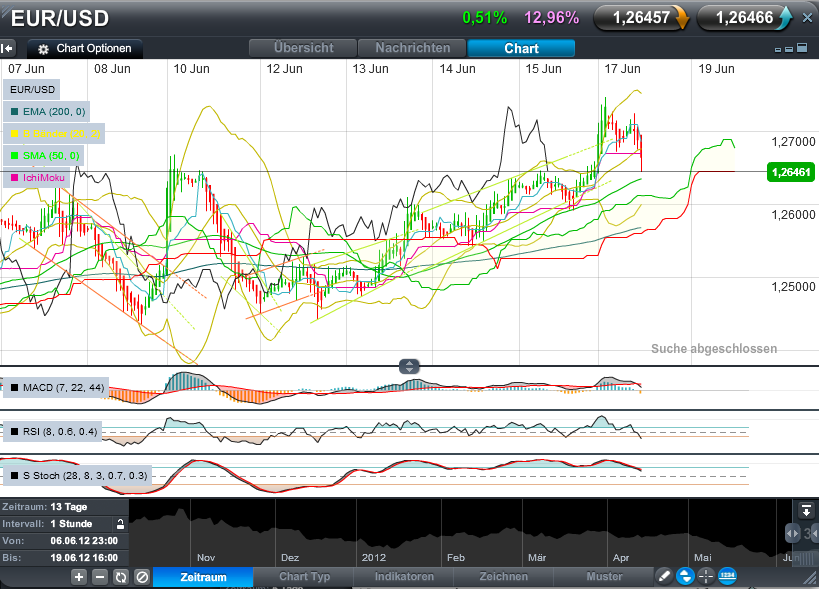Toggle the IchiMoku indicator legend
This screenshot has width=819, height=589.
[x=38, y=177]
